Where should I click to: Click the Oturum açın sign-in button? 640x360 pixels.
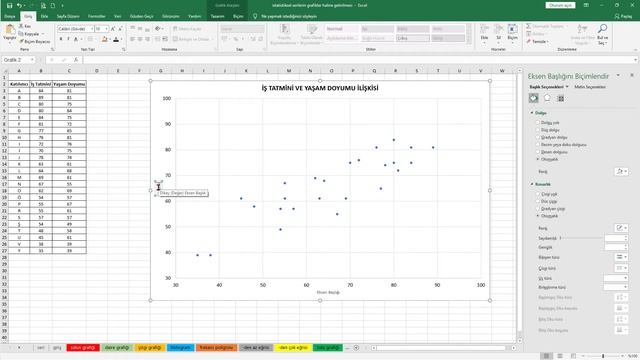pos(560,5)
